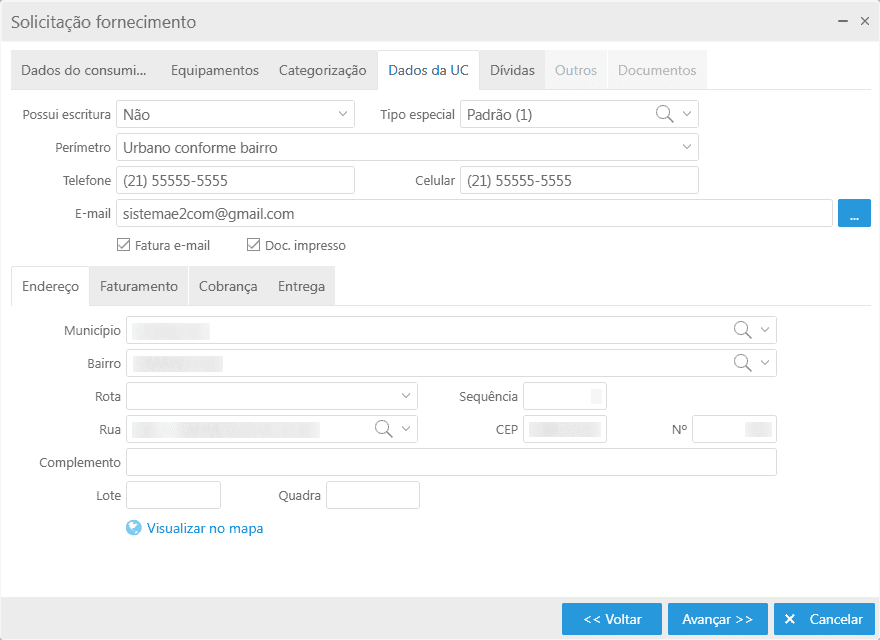
Task: Click the blue ellipsis button next to E-mail
Action: click(854, 213)
